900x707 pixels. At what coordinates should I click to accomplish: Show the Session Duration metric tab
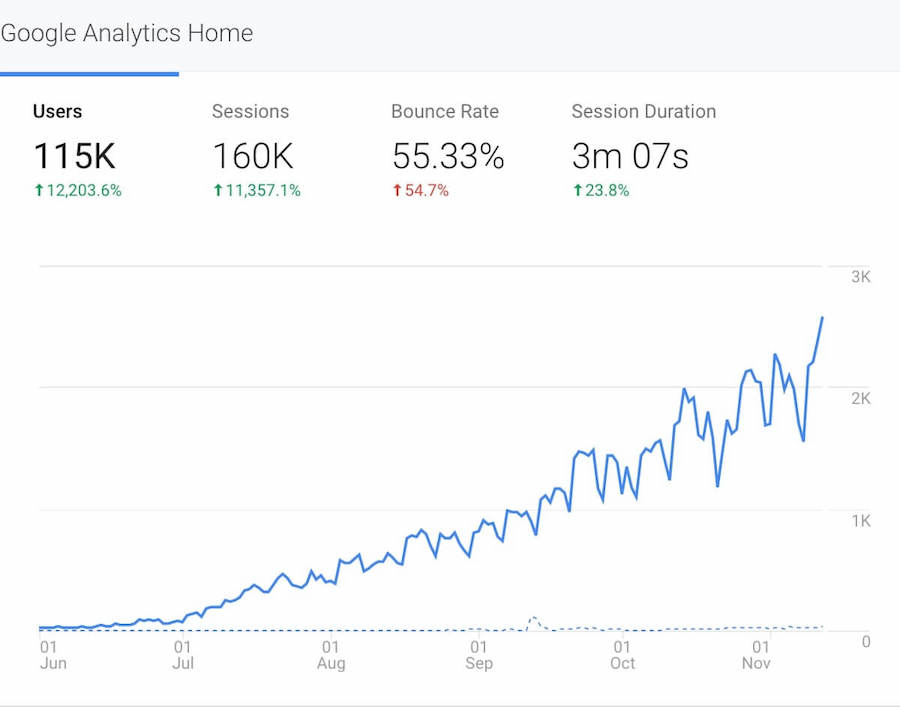[643, 112]
